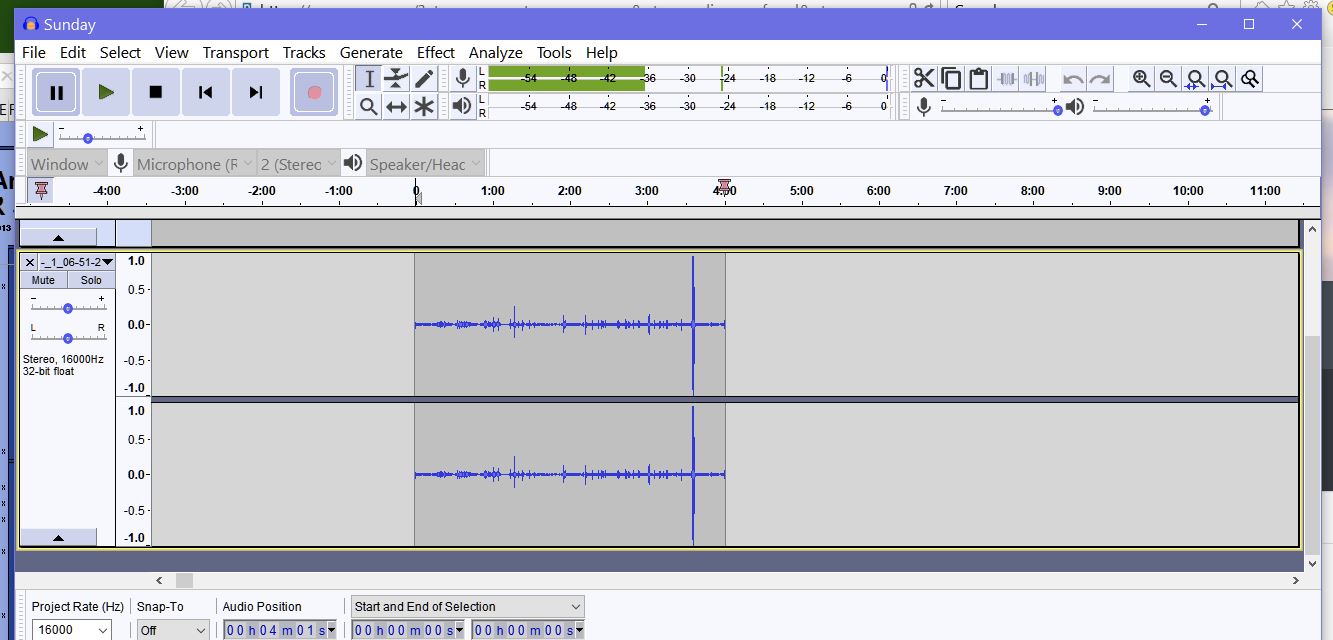Click the Copy icon in edit toolbar

pos(950,78)
